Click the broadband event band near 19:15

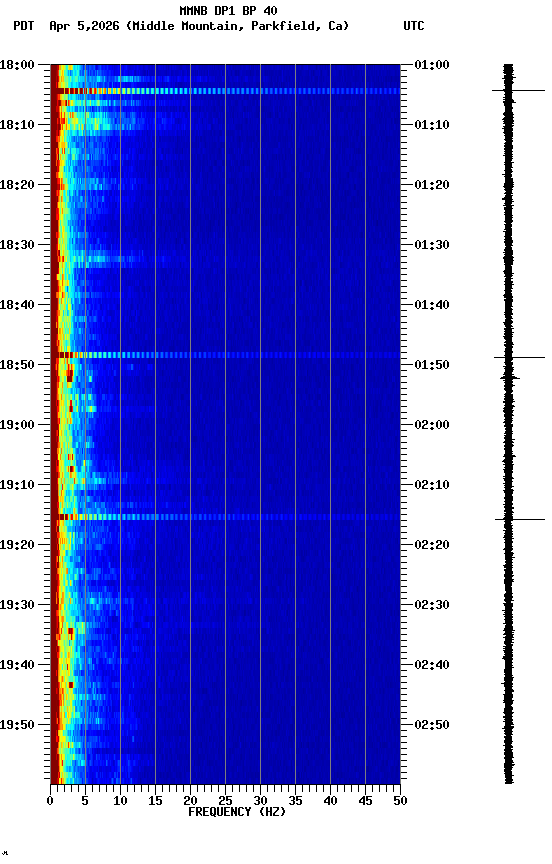(225, 517)
